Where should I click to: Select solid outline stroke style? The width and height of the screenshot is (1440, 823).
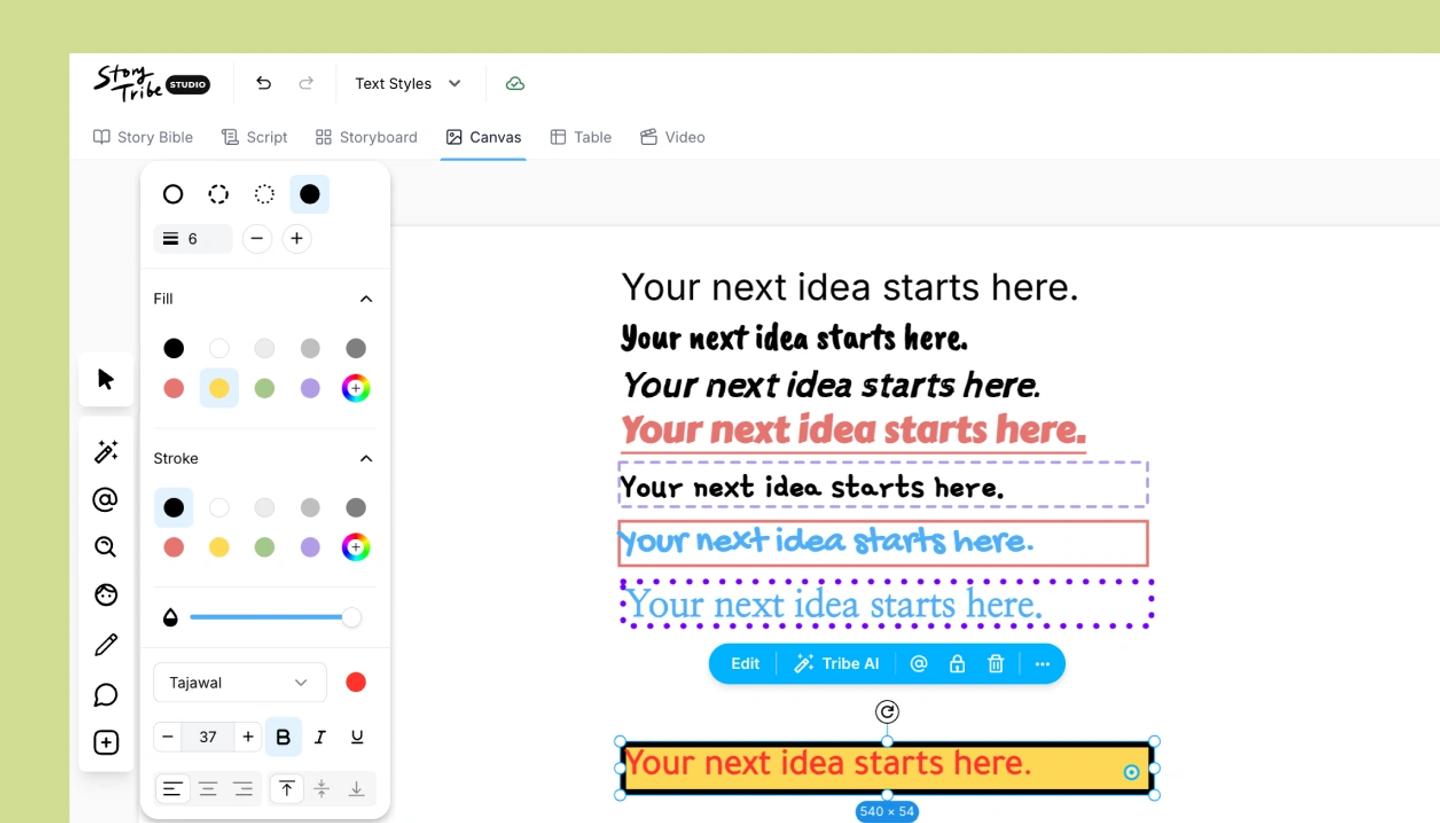tap(173, 194)
